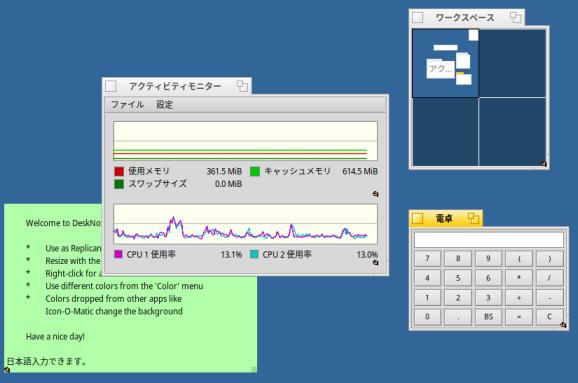Click 'Icon-O-Matic change the background' note line
The height and width of the screenshot is (383, 578).
[114, 311]
